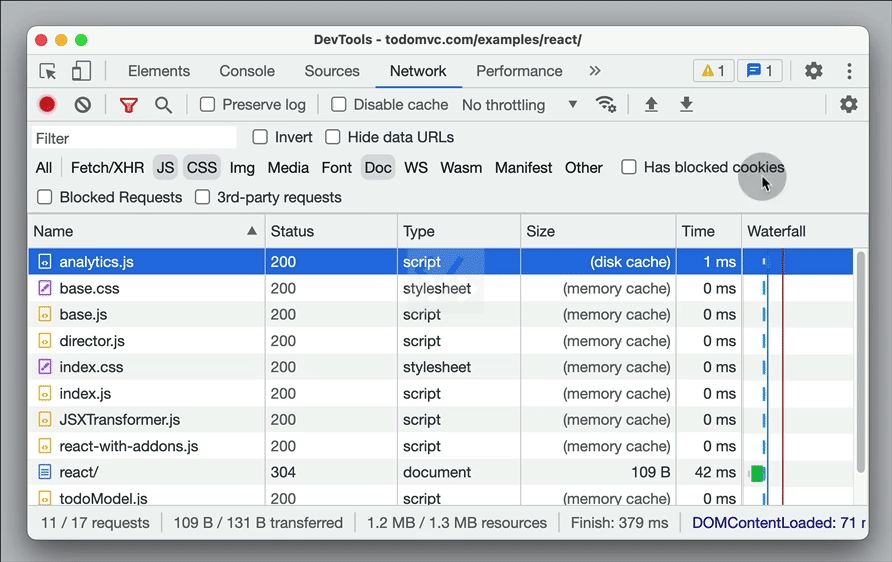The width and height of the screenshot is (892, 562).
Task: Open the No throttling dropdown
Action: [x=519, y=105]
